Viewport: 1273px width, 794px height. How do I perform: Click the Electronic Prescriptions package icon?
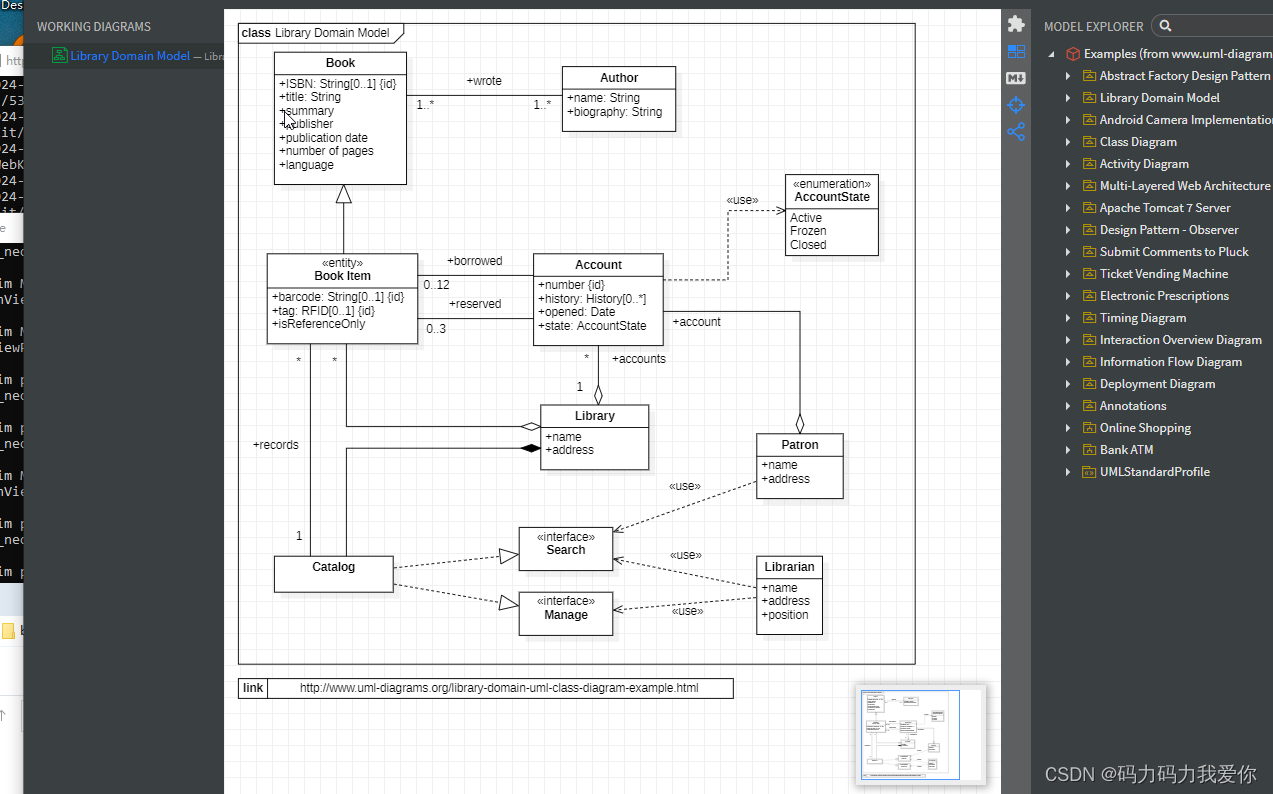pyautogui.click(x=1089, y=296)
